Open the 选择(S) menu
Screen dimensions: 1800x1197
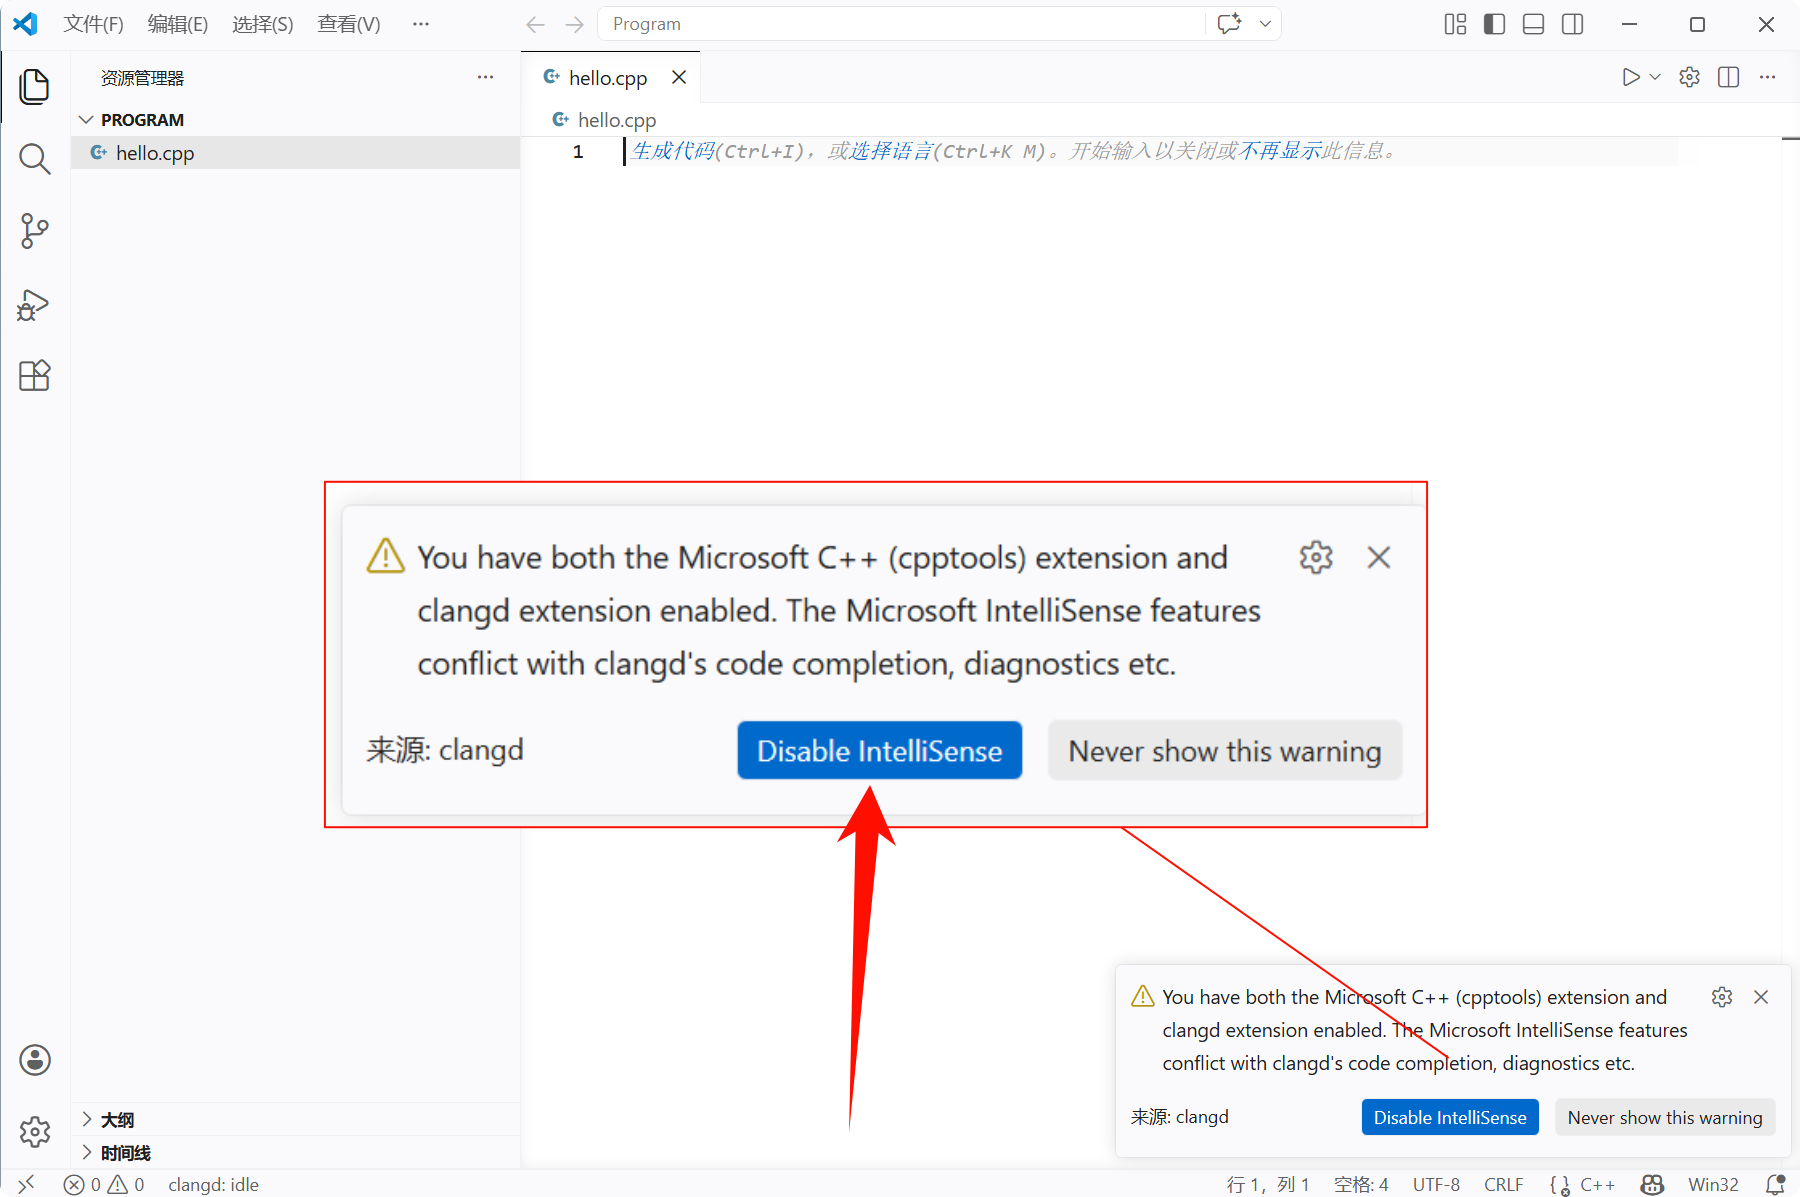[263, 24]
